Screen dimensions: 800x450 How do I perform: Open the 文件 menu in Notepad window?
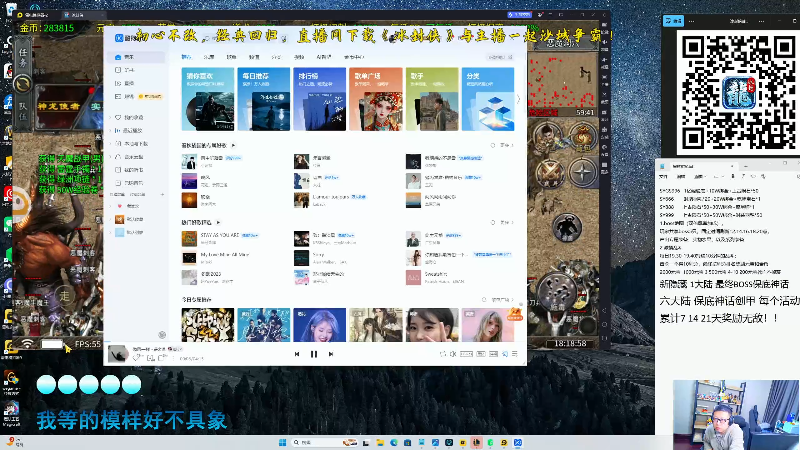point(663,177)
